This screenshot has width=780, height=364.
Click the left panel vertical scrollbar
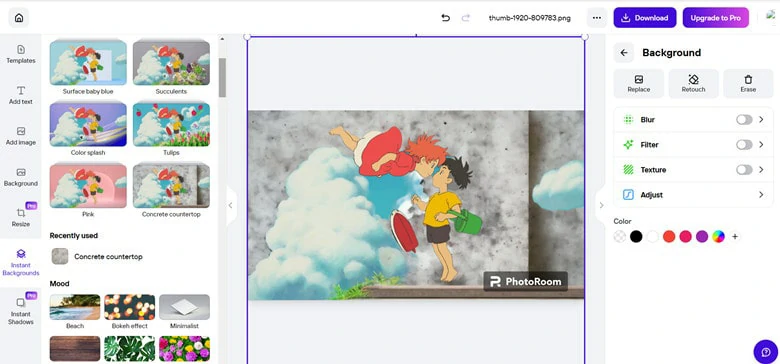coord(222,77)
